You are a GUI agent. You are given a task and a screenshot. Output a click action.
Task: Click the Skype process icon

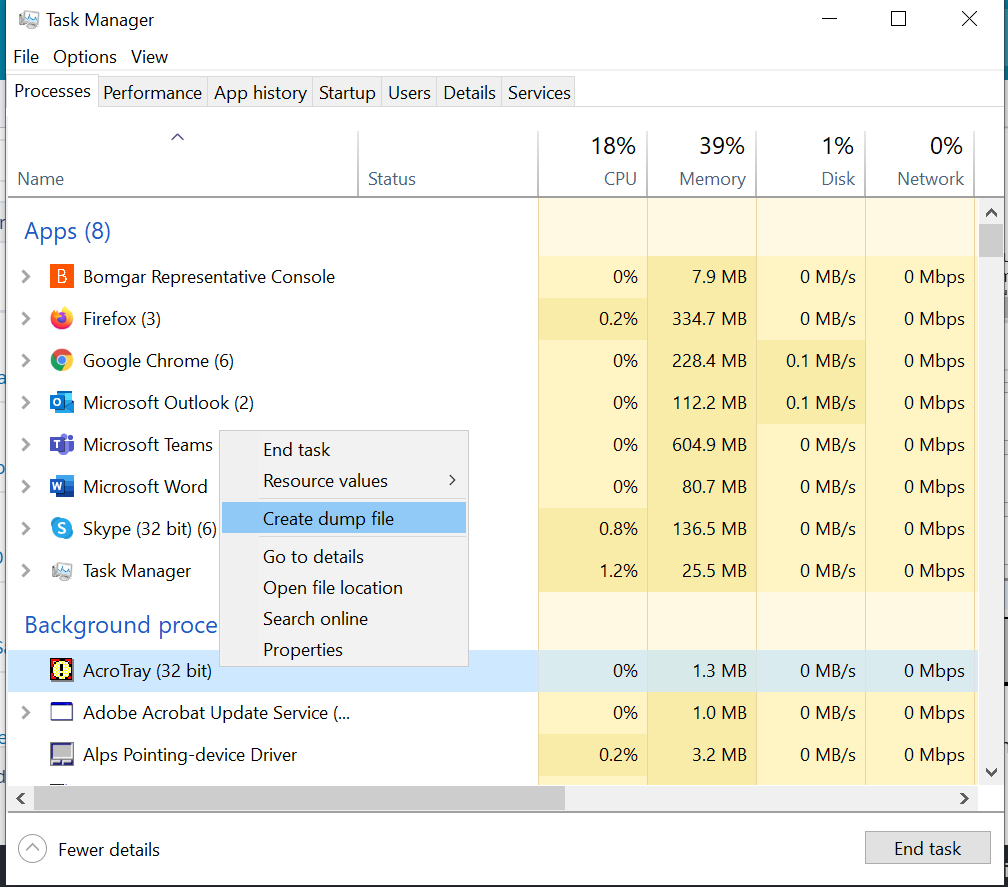[x=62, y=529]
